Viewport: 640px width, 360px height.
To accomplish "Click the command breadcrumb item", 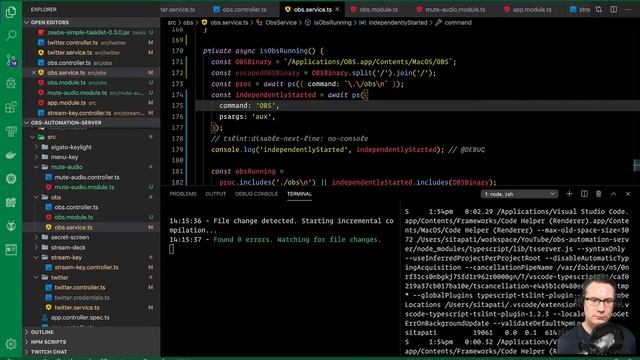I will (458, 23).
